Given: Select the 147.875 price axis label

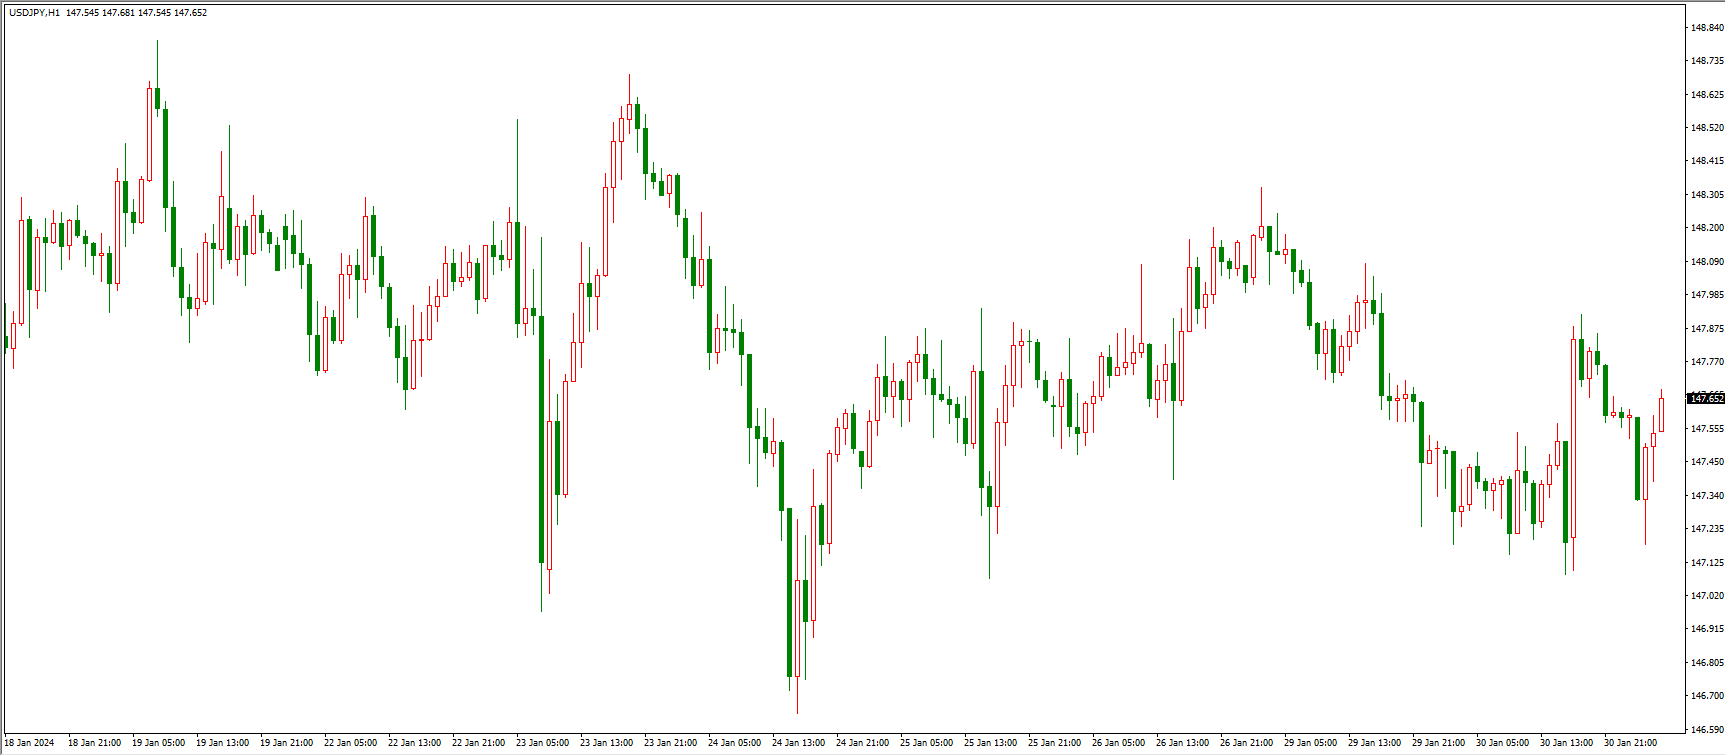Looking at the screenshot, I should pos(1706,329).
